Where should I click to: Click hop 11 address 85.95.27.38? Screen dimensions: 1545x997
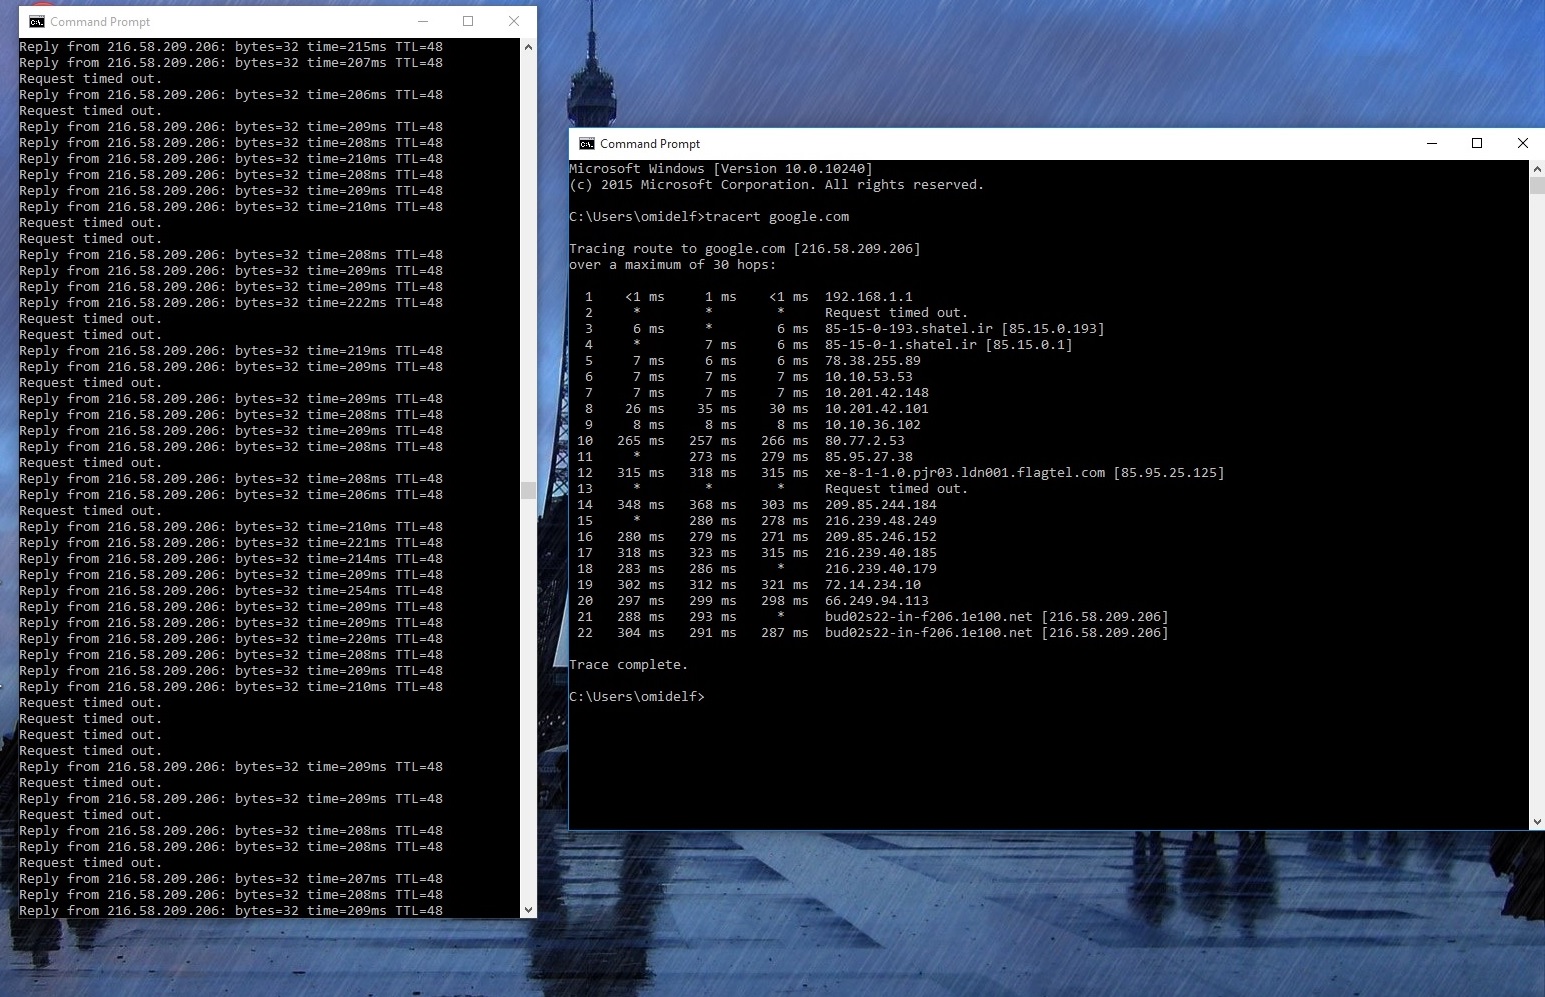[869, 457]
